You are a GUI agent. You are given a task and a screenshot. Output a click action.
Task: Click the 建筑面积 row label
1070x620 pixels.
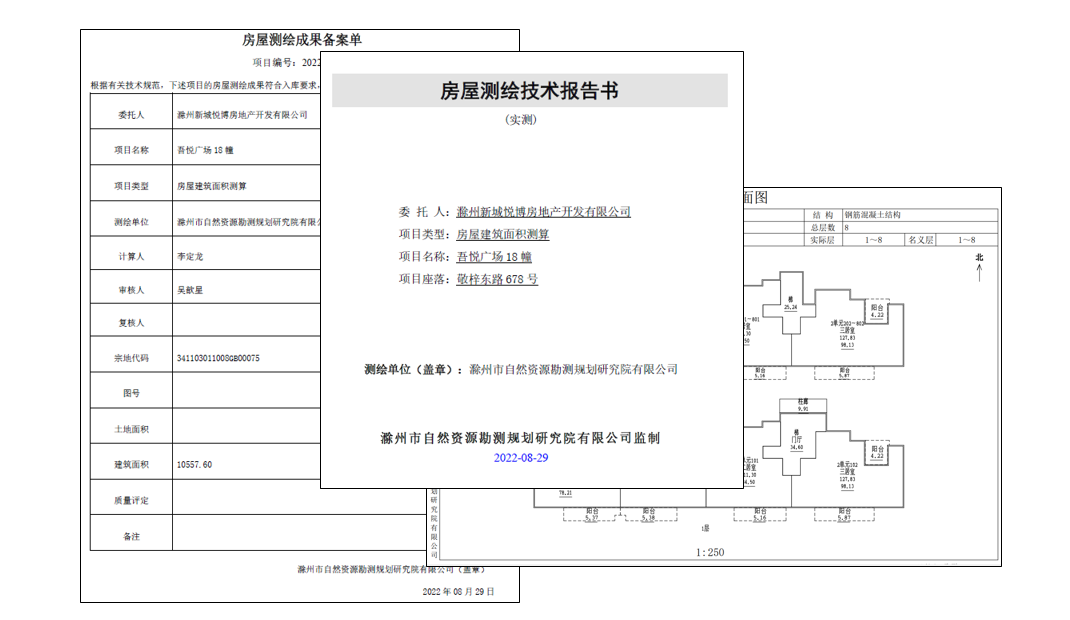[131, 464]
